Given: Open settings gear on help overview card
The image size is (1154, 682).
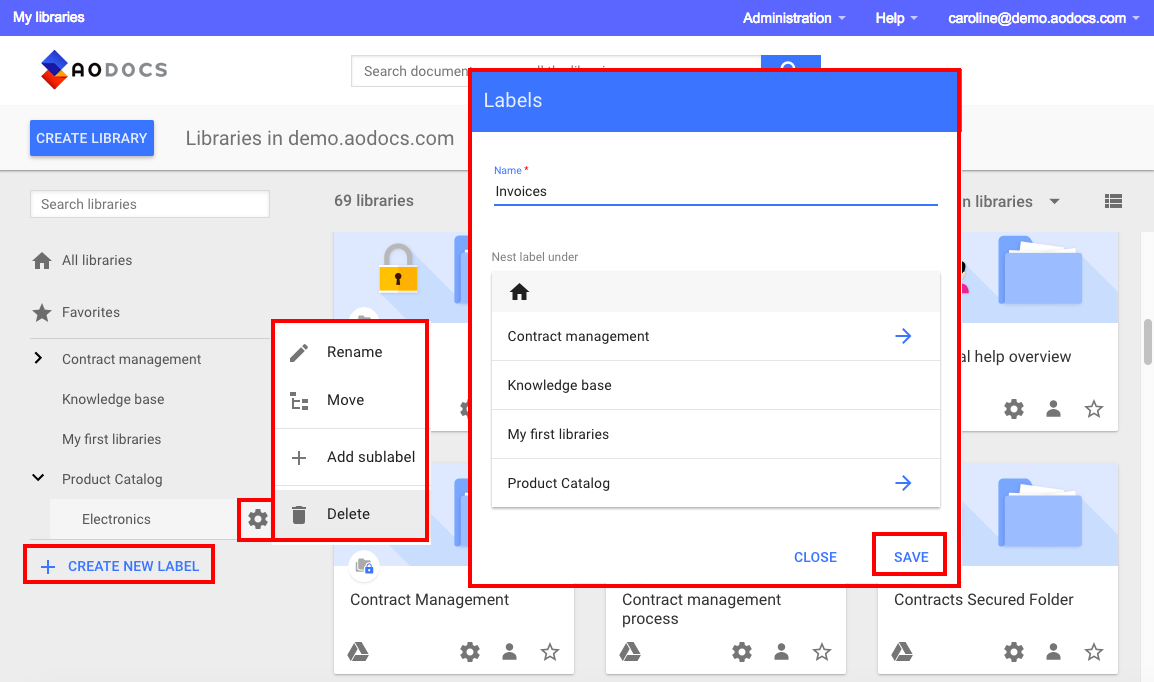Looking at the screenshot, I should (1014, 408).
